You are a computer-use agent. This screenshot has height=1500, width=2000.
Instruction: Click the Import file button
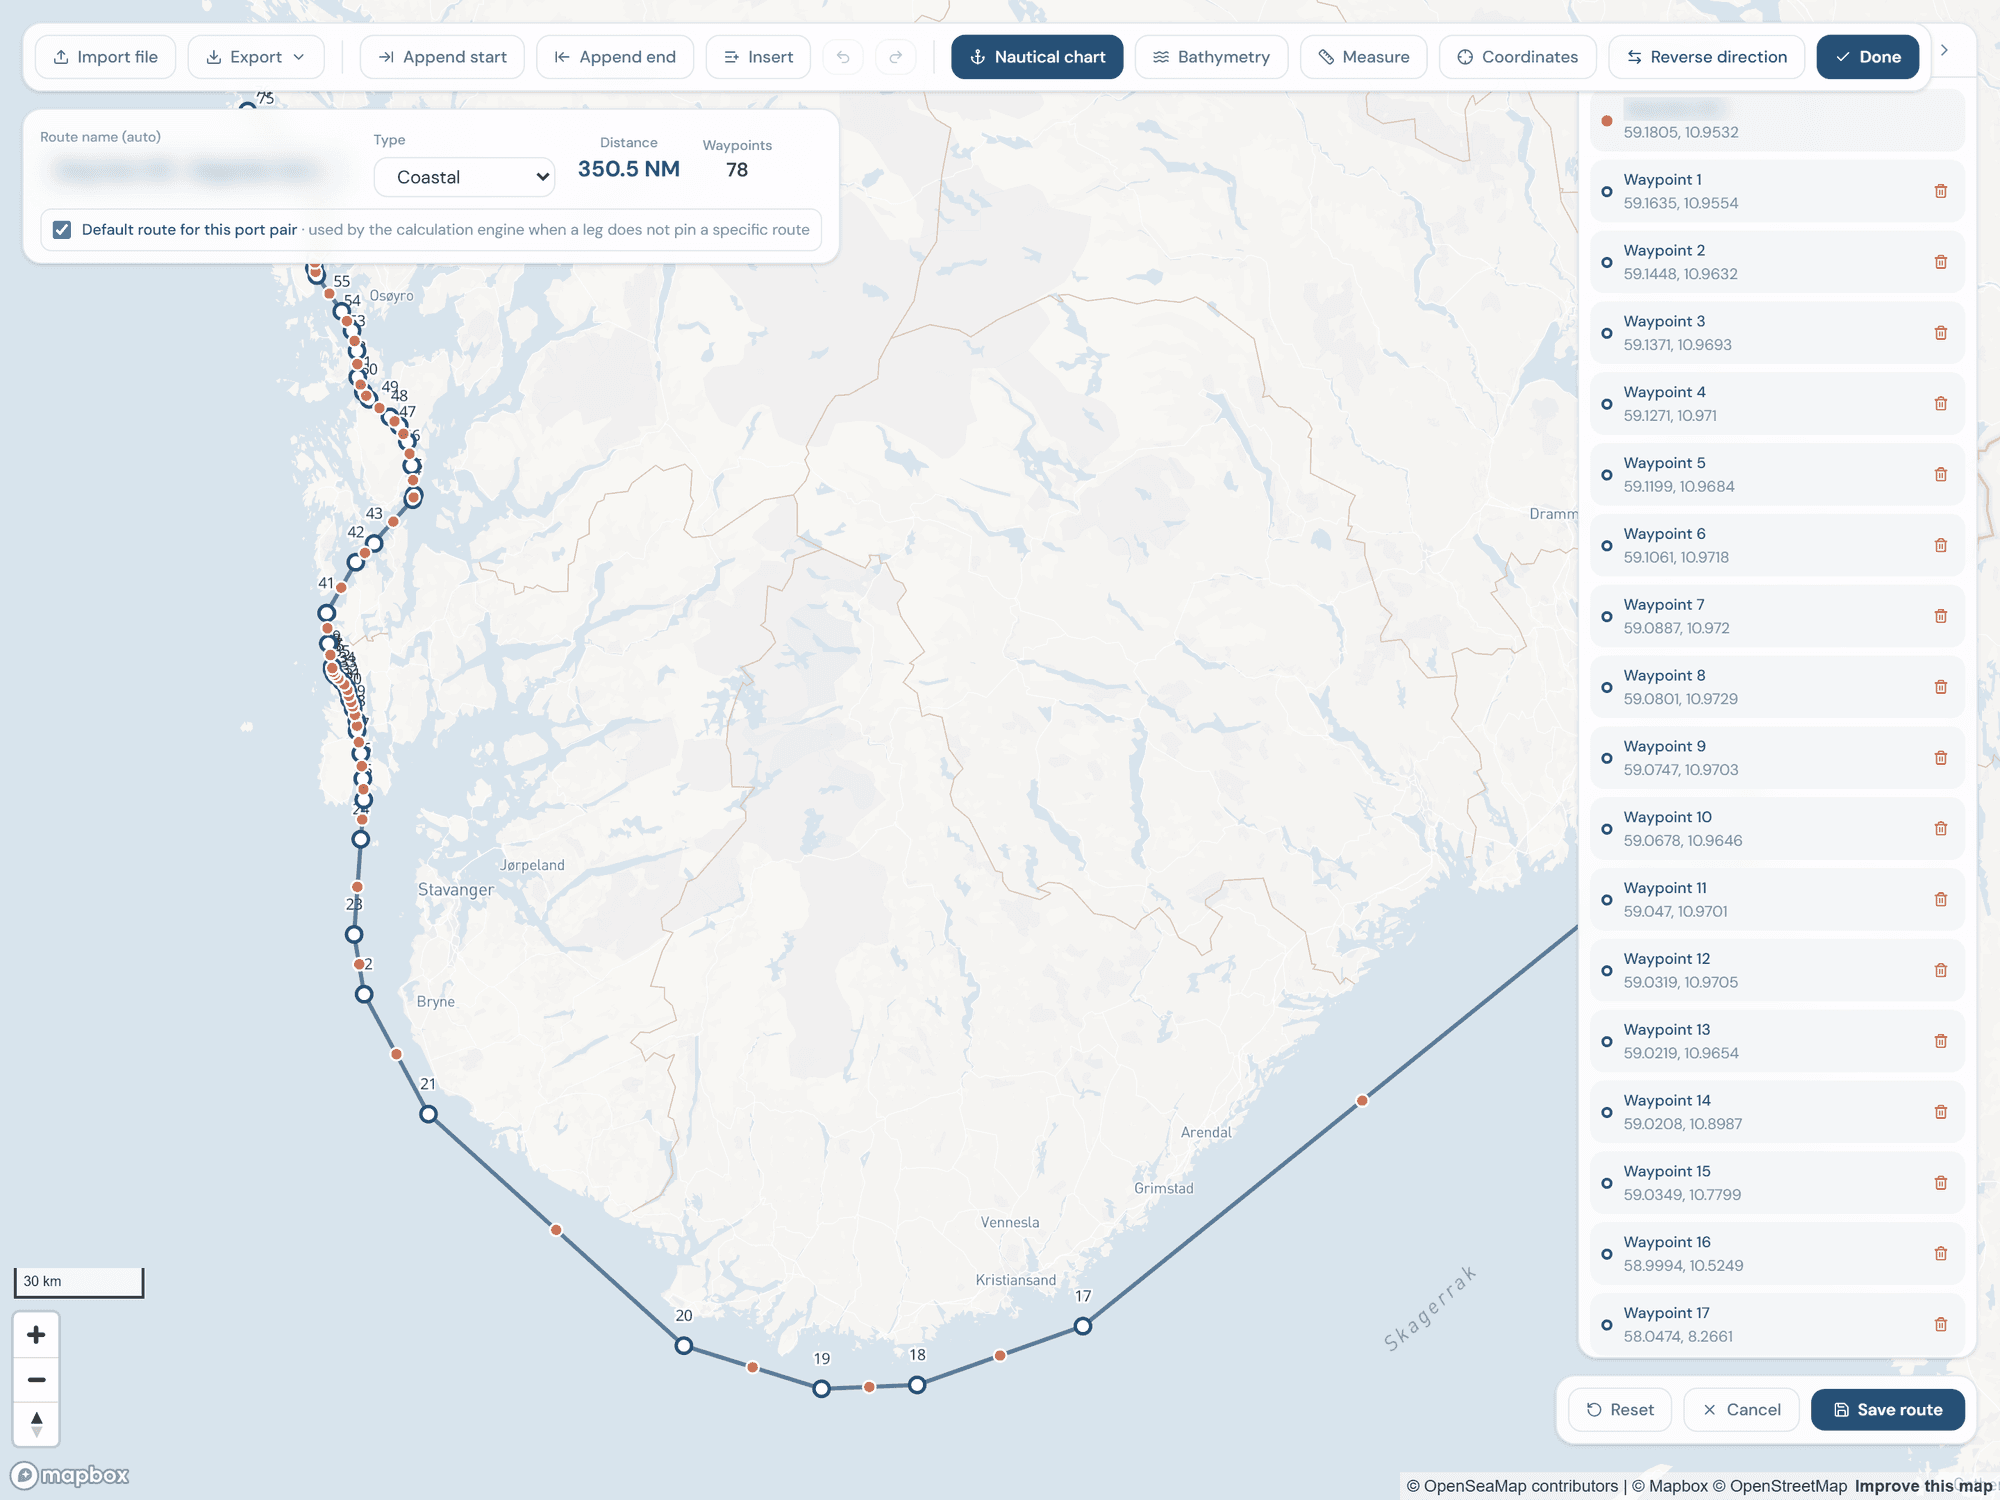(105, 57)
